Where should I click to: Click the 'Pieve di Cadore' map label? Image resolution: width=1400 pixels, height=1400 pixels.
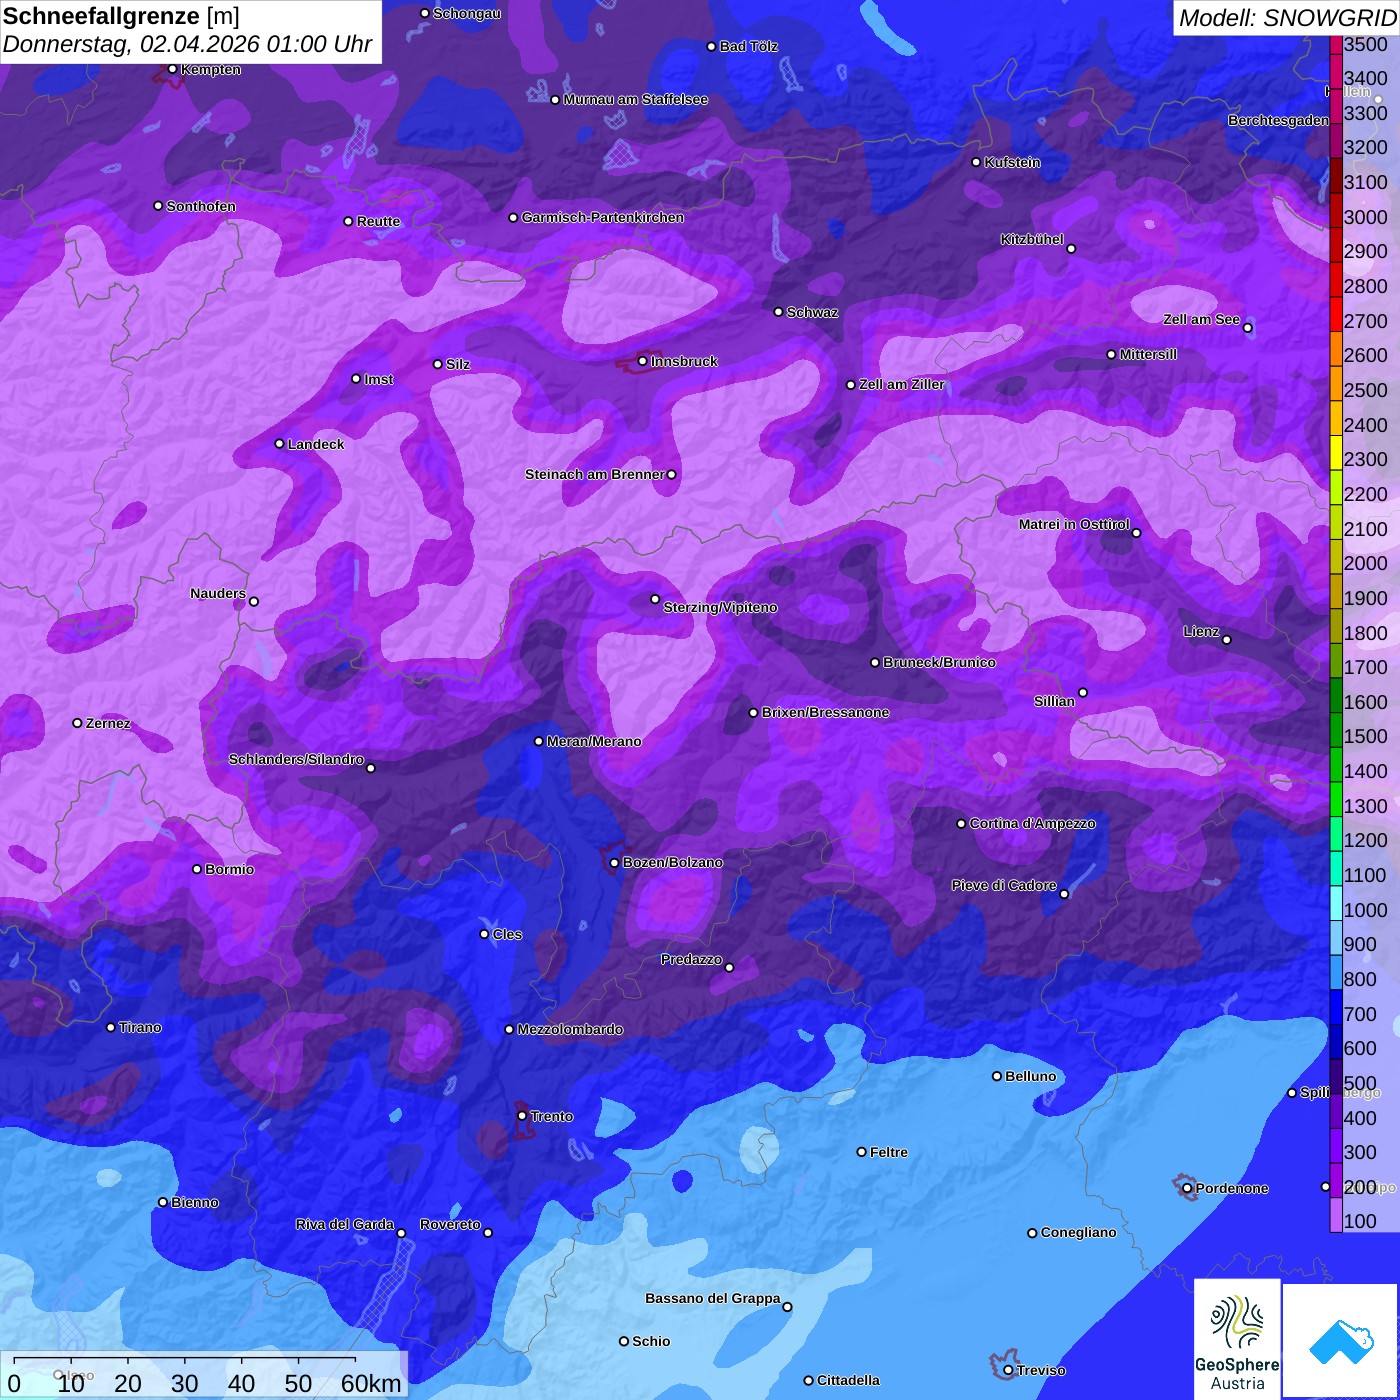click(x=1004, y=885)
